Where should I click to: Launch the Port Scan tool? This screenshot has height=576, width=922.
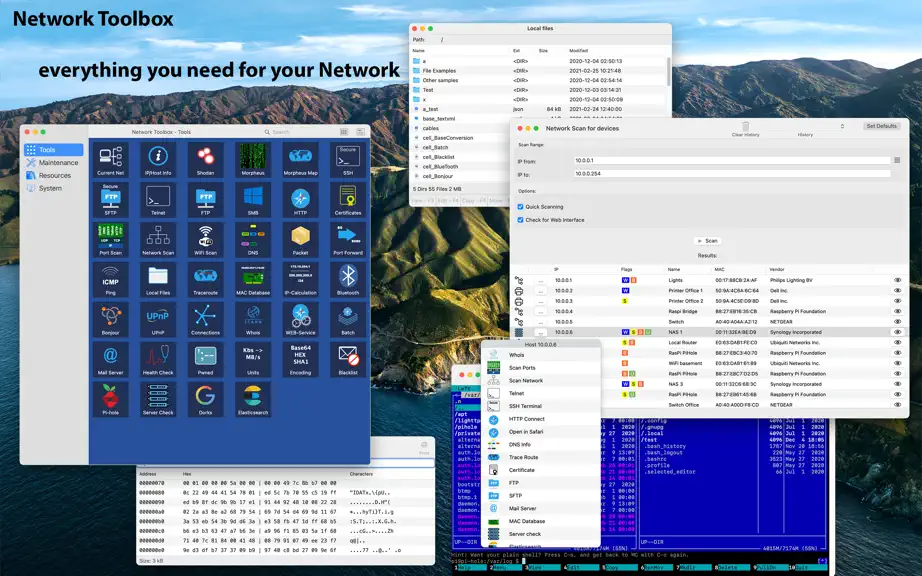pos(111,239)
